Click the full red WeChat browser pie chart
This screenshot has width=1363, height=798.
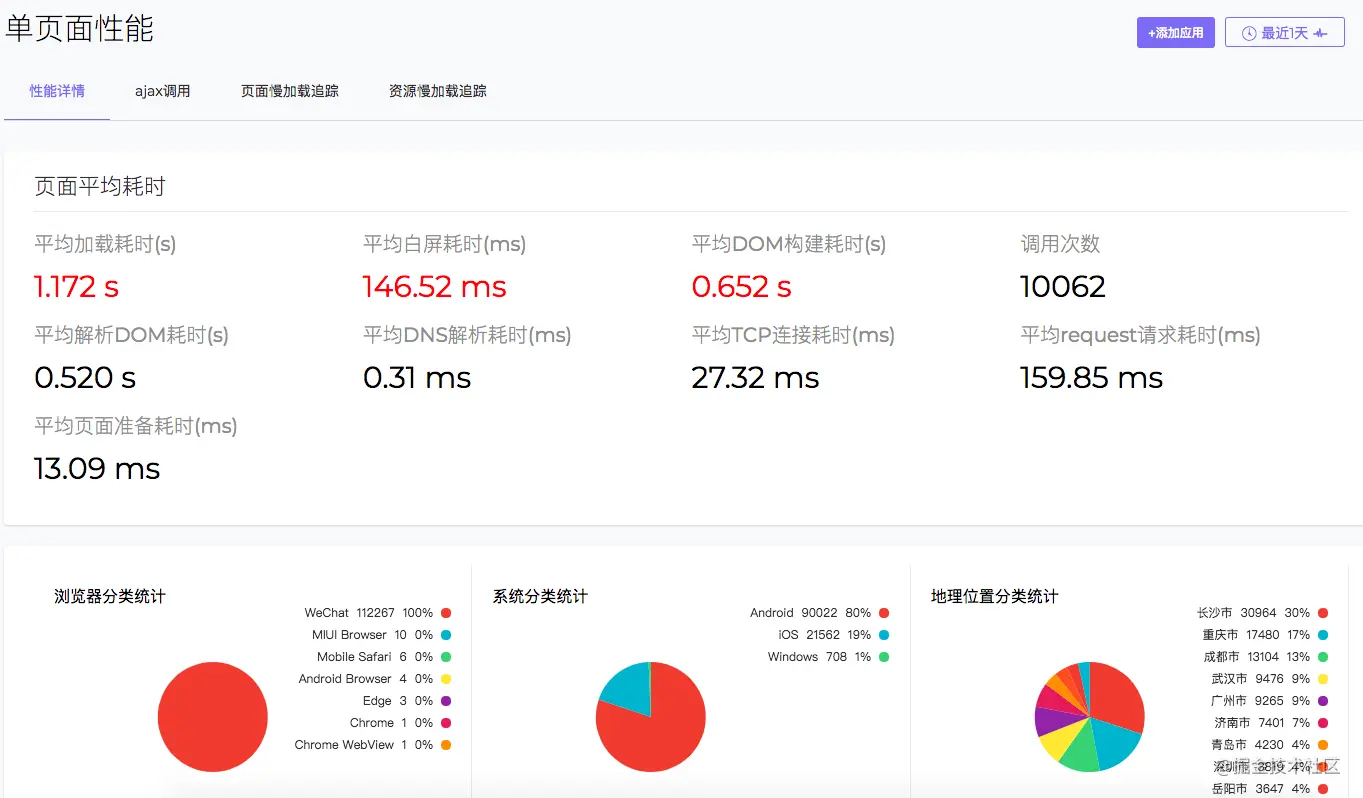pos(213,717)
